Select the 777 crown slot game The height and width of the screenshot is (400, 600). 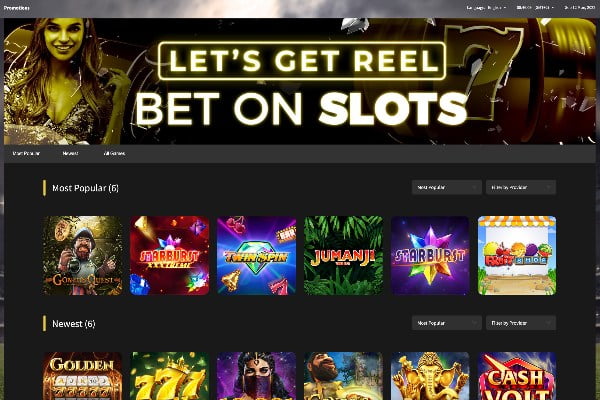(x=170, y=376)
